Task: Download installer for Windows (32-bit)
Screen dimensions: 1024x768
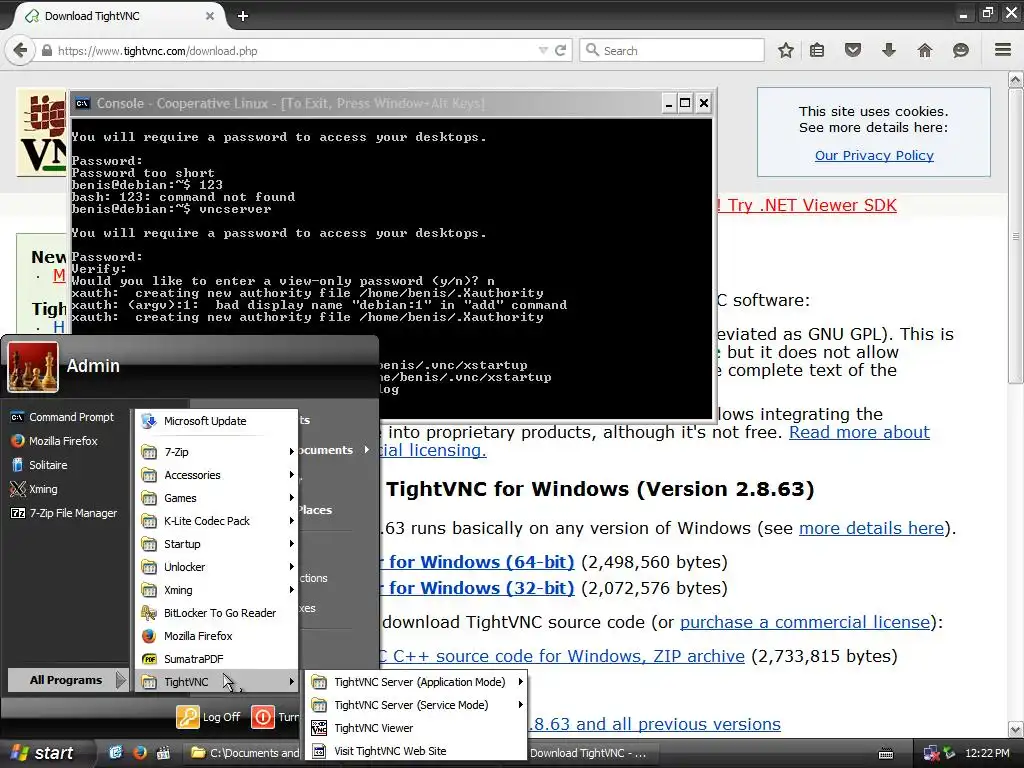Action: (x=477, y=588)
